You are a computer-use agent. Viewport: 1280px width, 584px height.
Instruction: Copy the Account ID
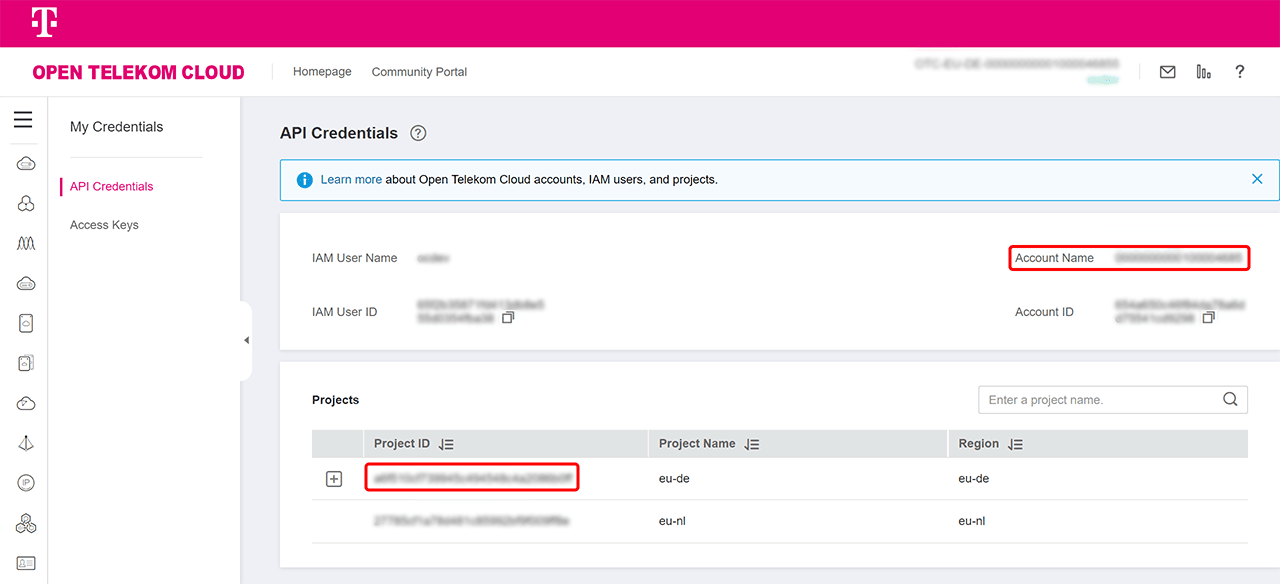1208,318
